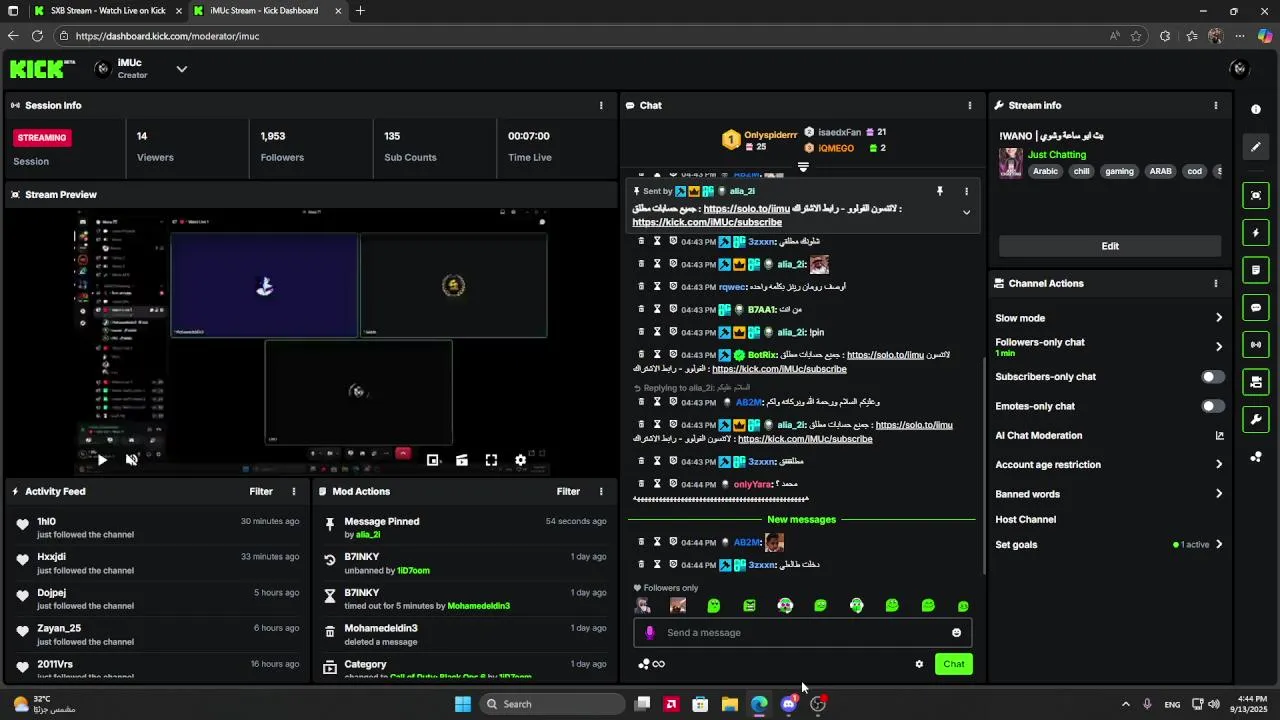
Task: Click the taskbar Search box
Action: coord(553,704)
